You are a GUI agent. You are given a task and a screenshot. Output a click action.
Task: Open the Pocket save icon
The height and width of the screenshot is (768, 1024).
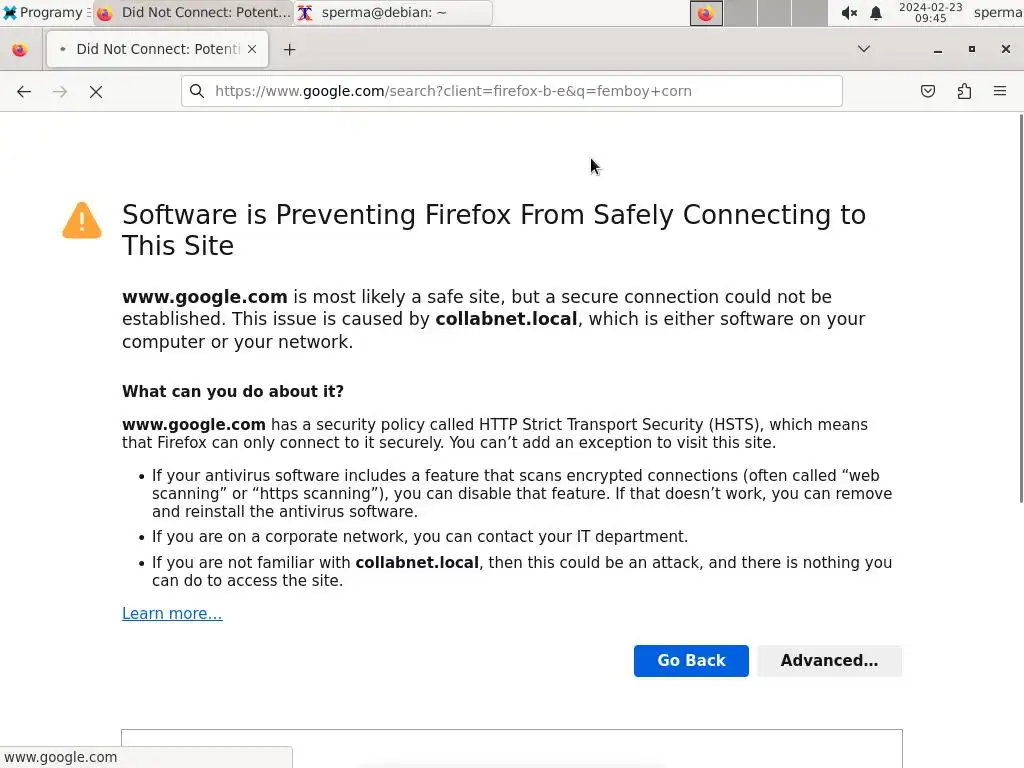pyautogui.click(x=928, y=91)
